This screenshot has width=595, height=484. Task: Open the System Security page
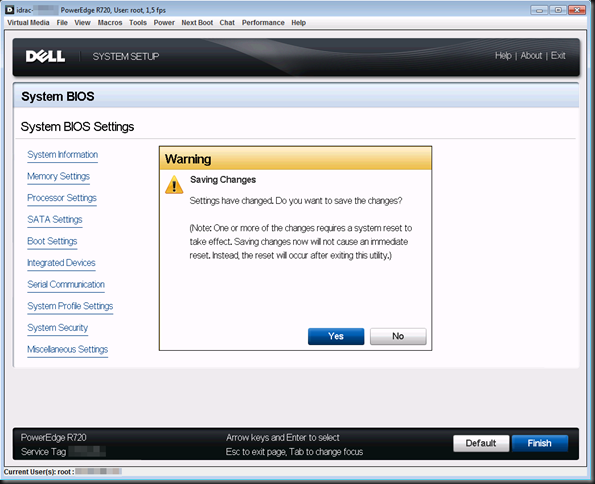(57, 328)
